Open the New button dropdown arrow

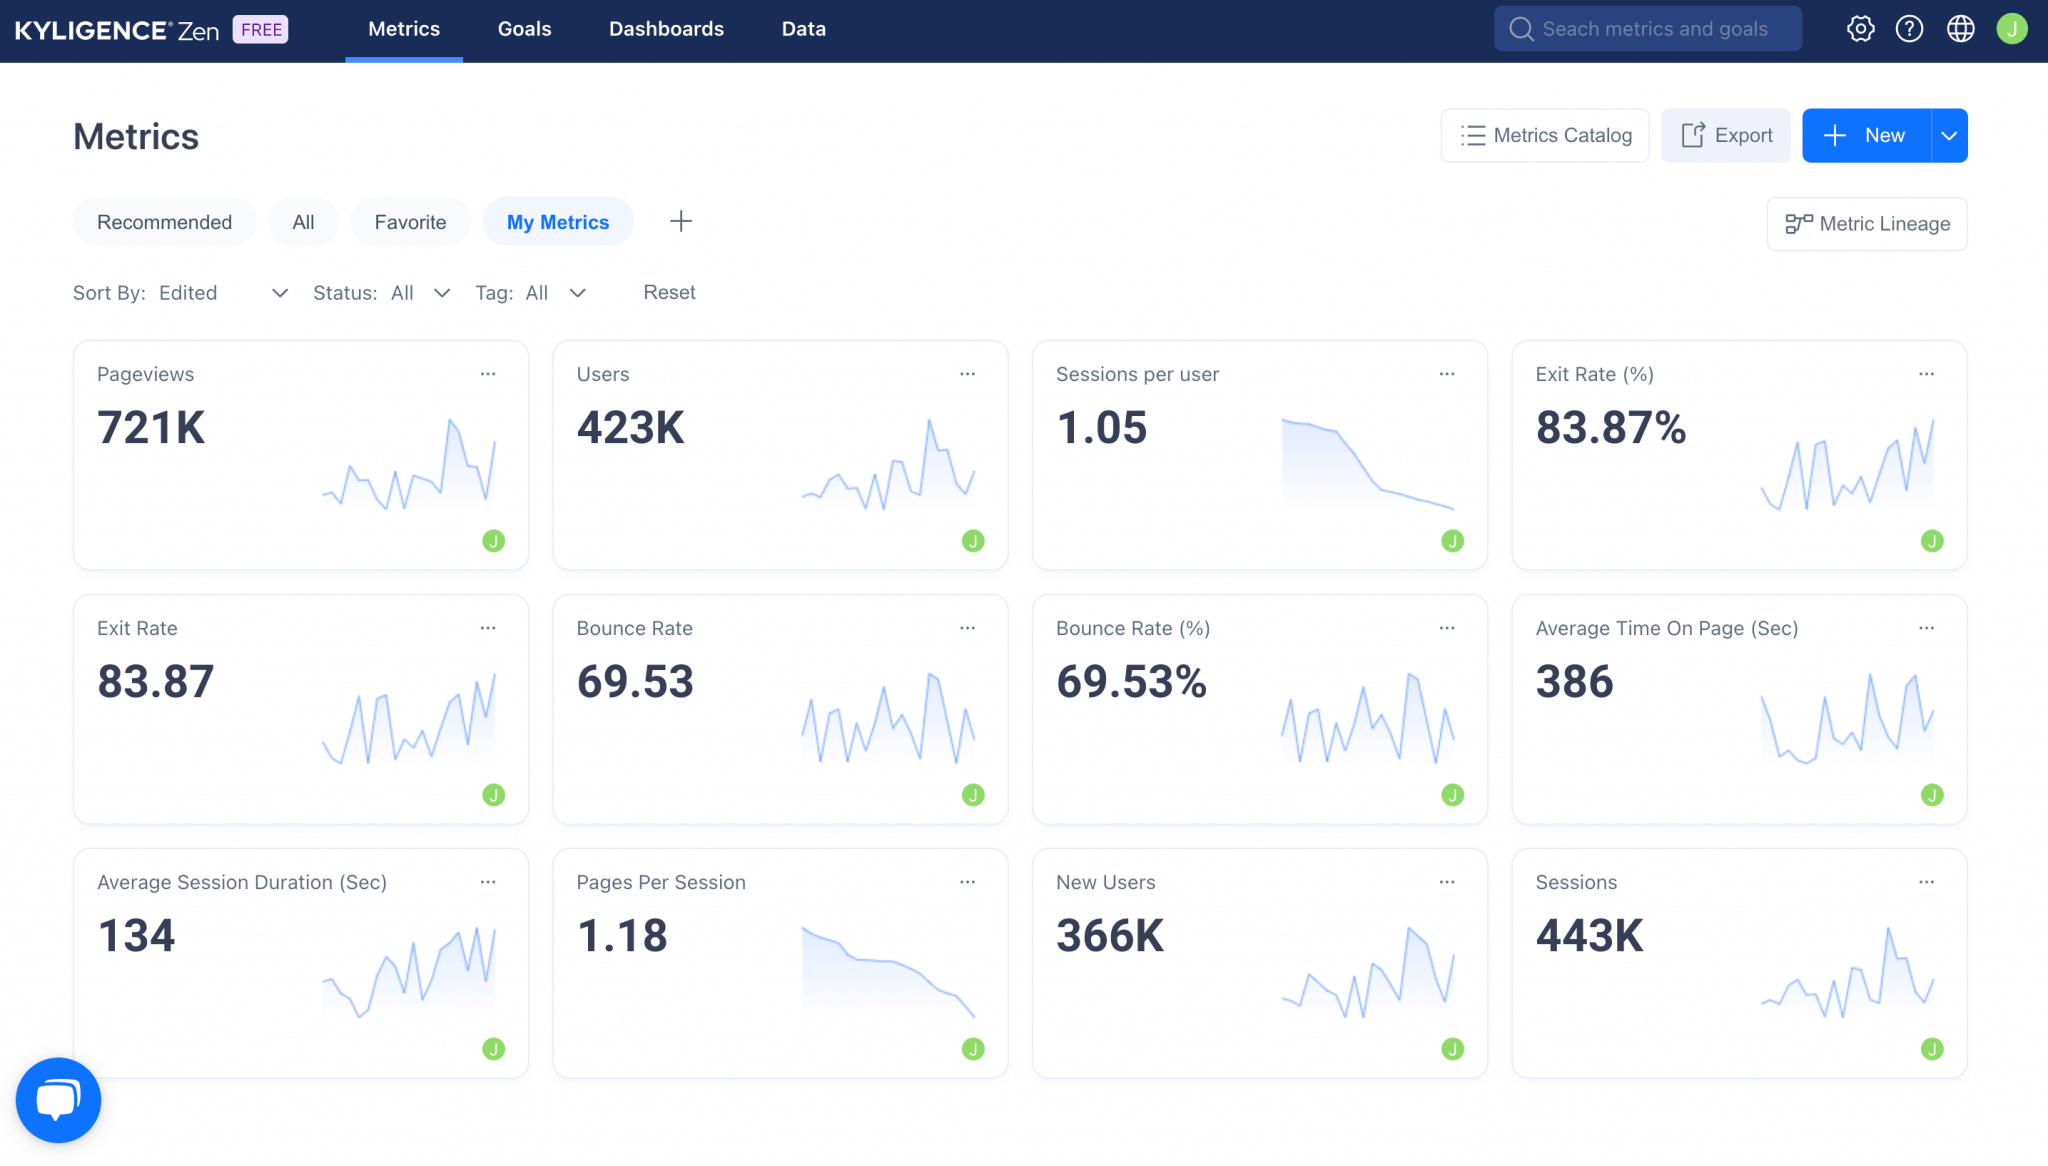pyautogui.click(x=1949, y=136)
